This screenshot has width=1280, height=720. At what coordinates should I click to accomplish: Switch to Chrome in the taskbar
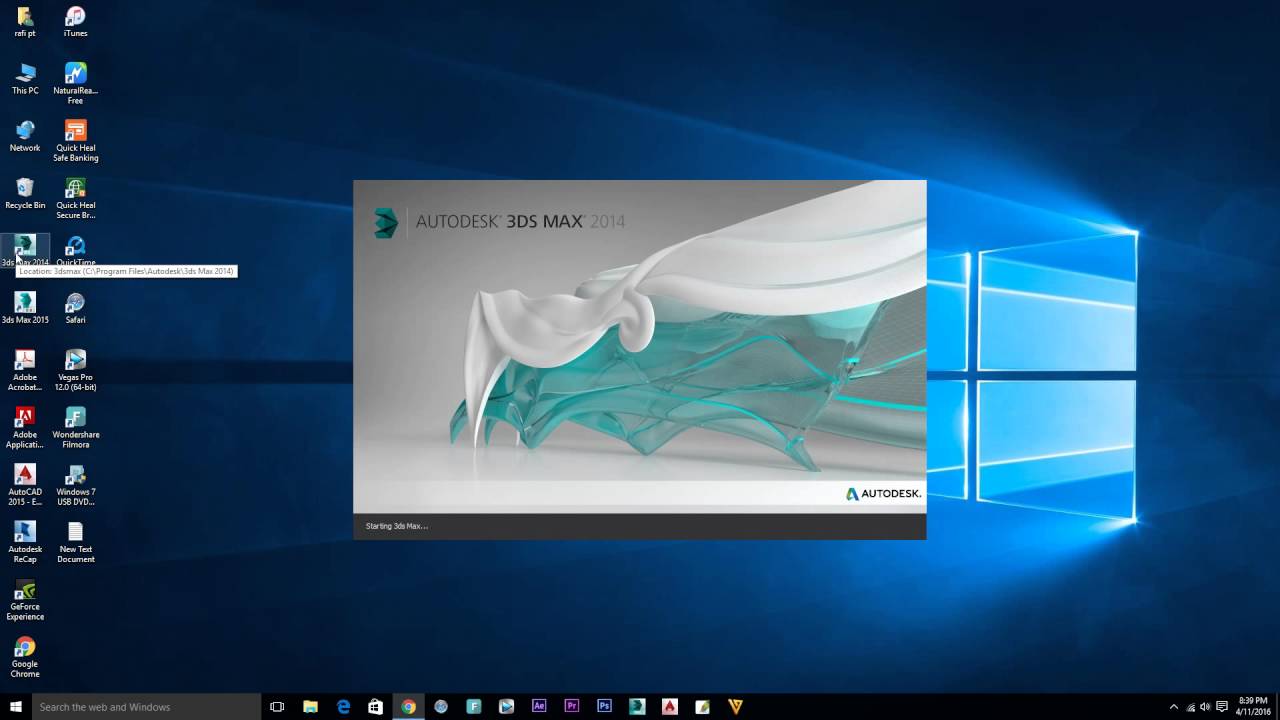click(x=408, y=707)
